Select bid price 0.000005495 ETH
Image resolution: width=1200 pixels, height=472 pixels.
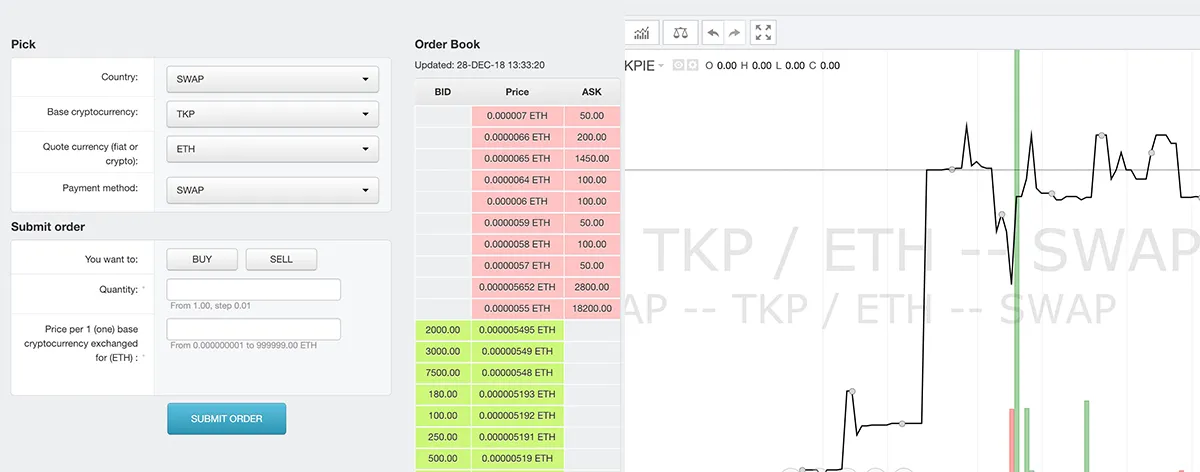coord(517,330)
